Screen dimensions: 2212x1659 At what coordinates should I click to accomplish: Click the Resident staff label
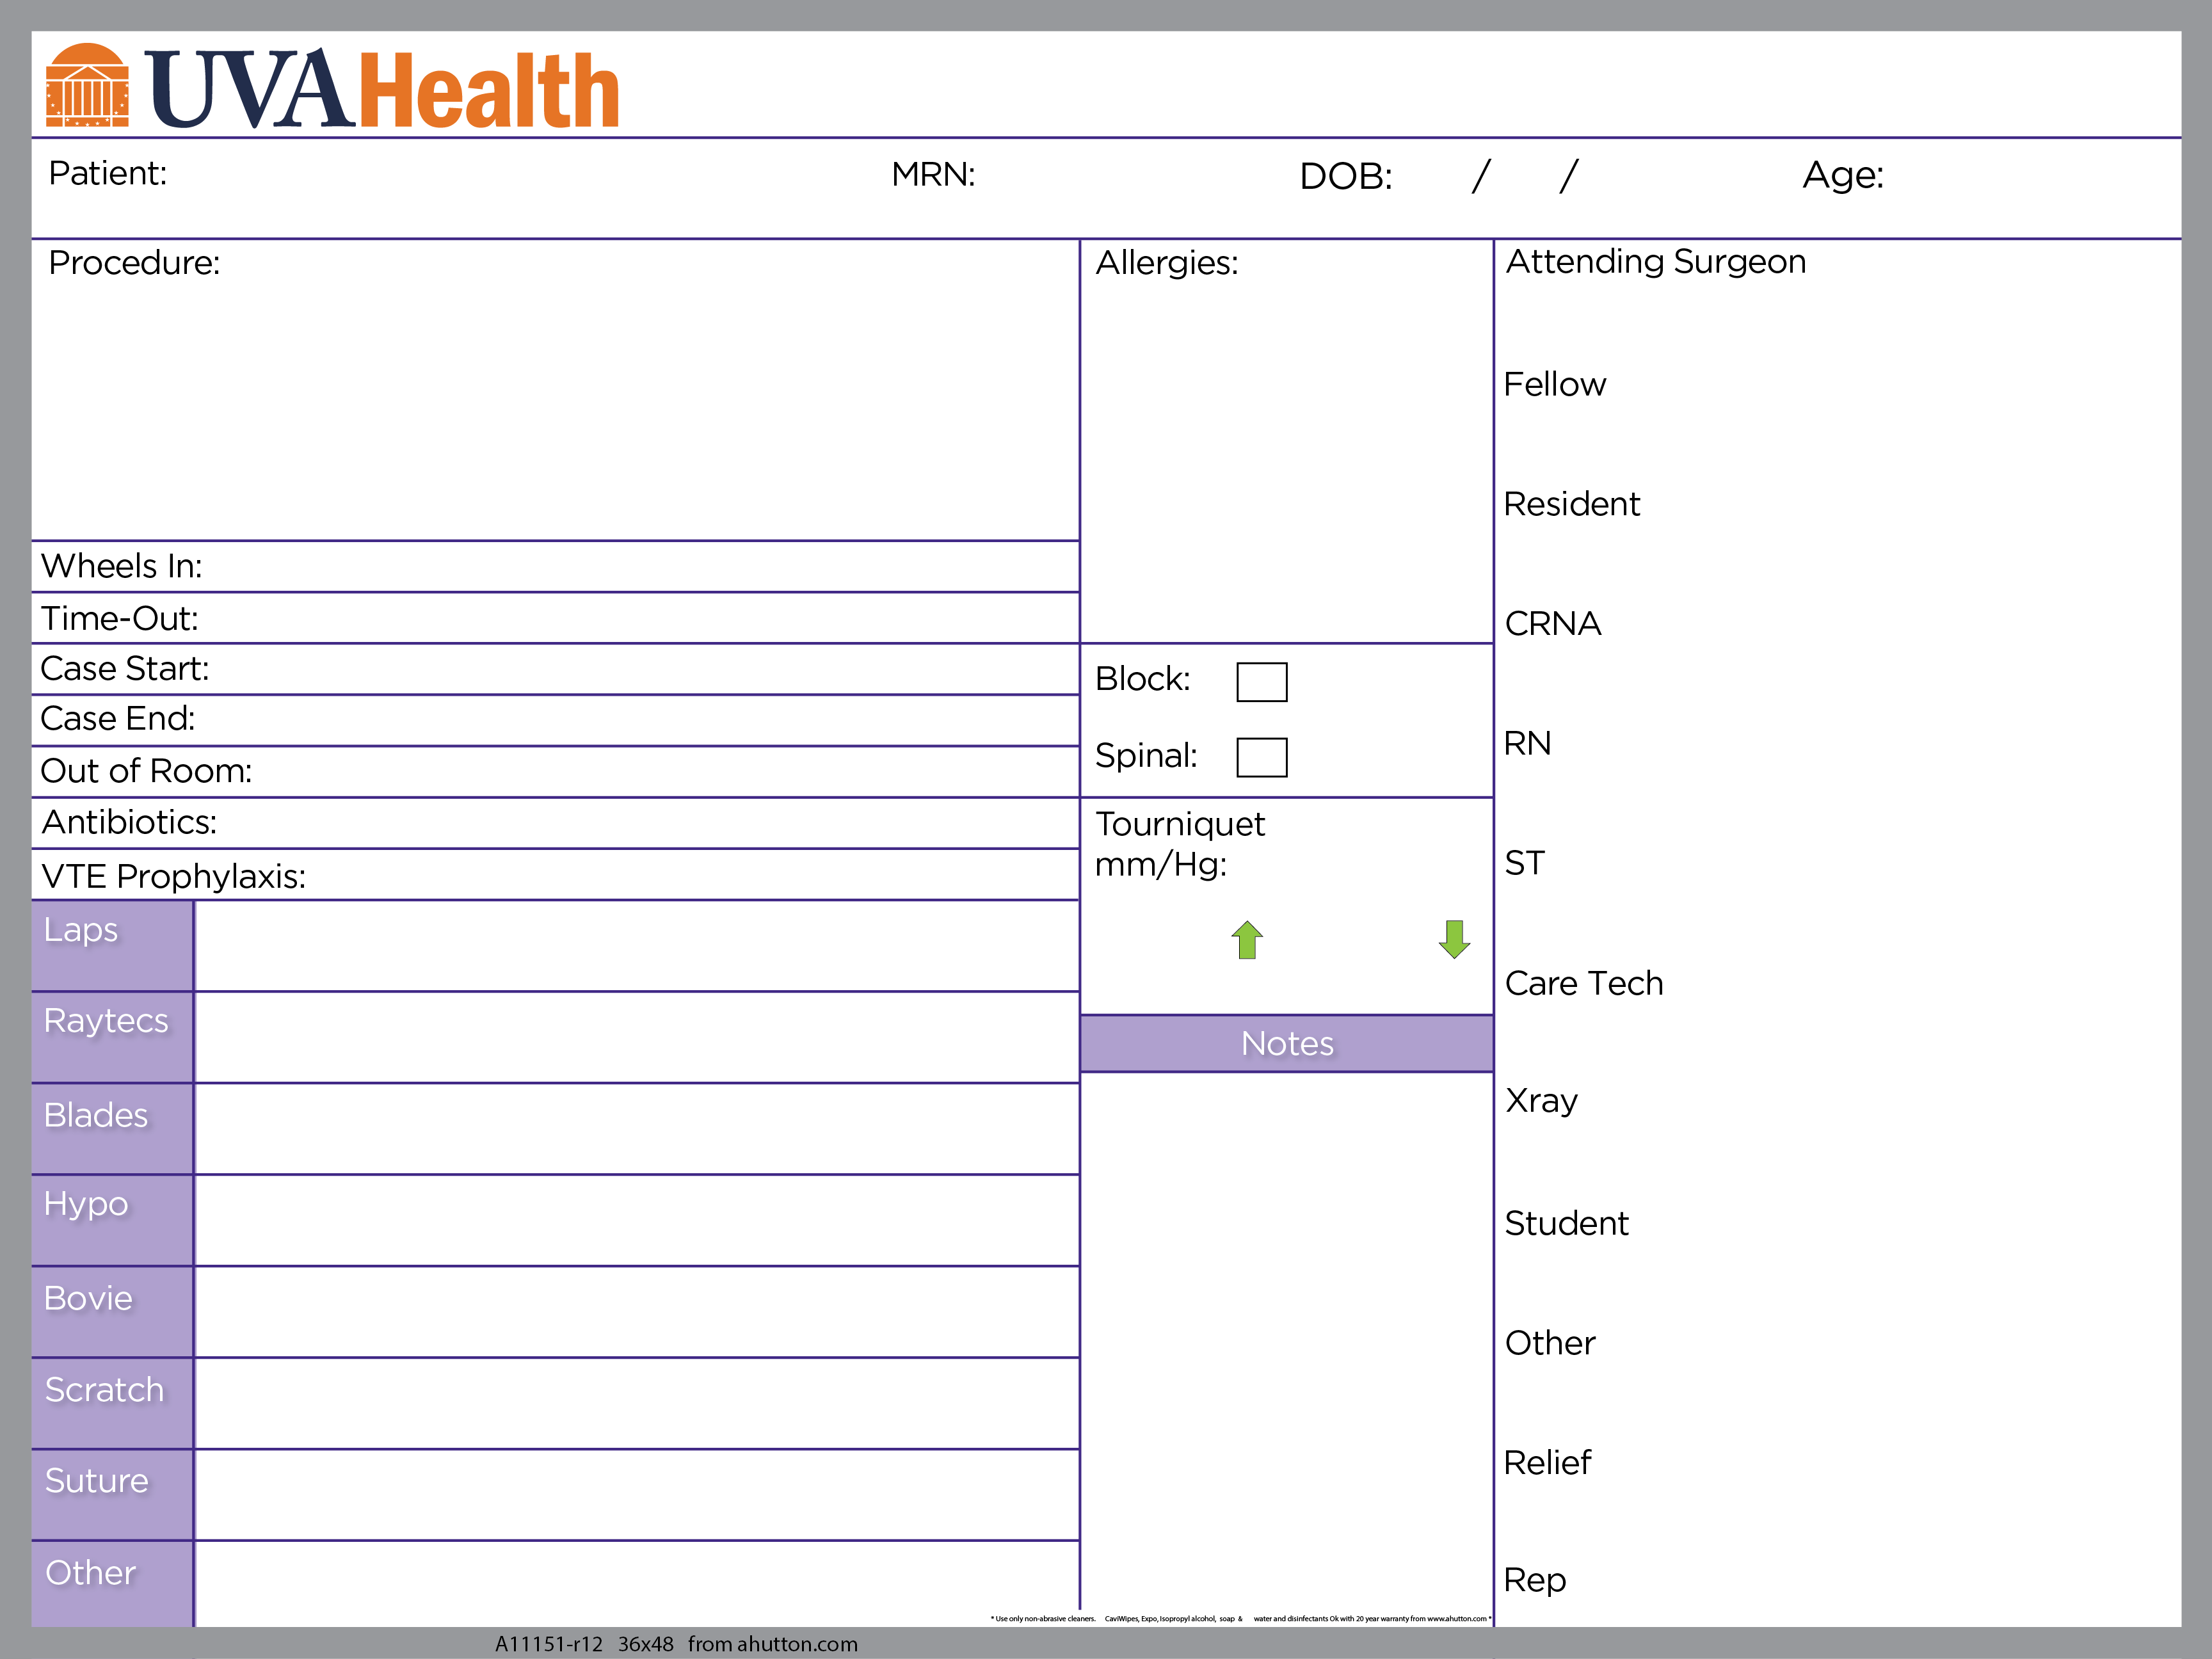point(1572,504)
